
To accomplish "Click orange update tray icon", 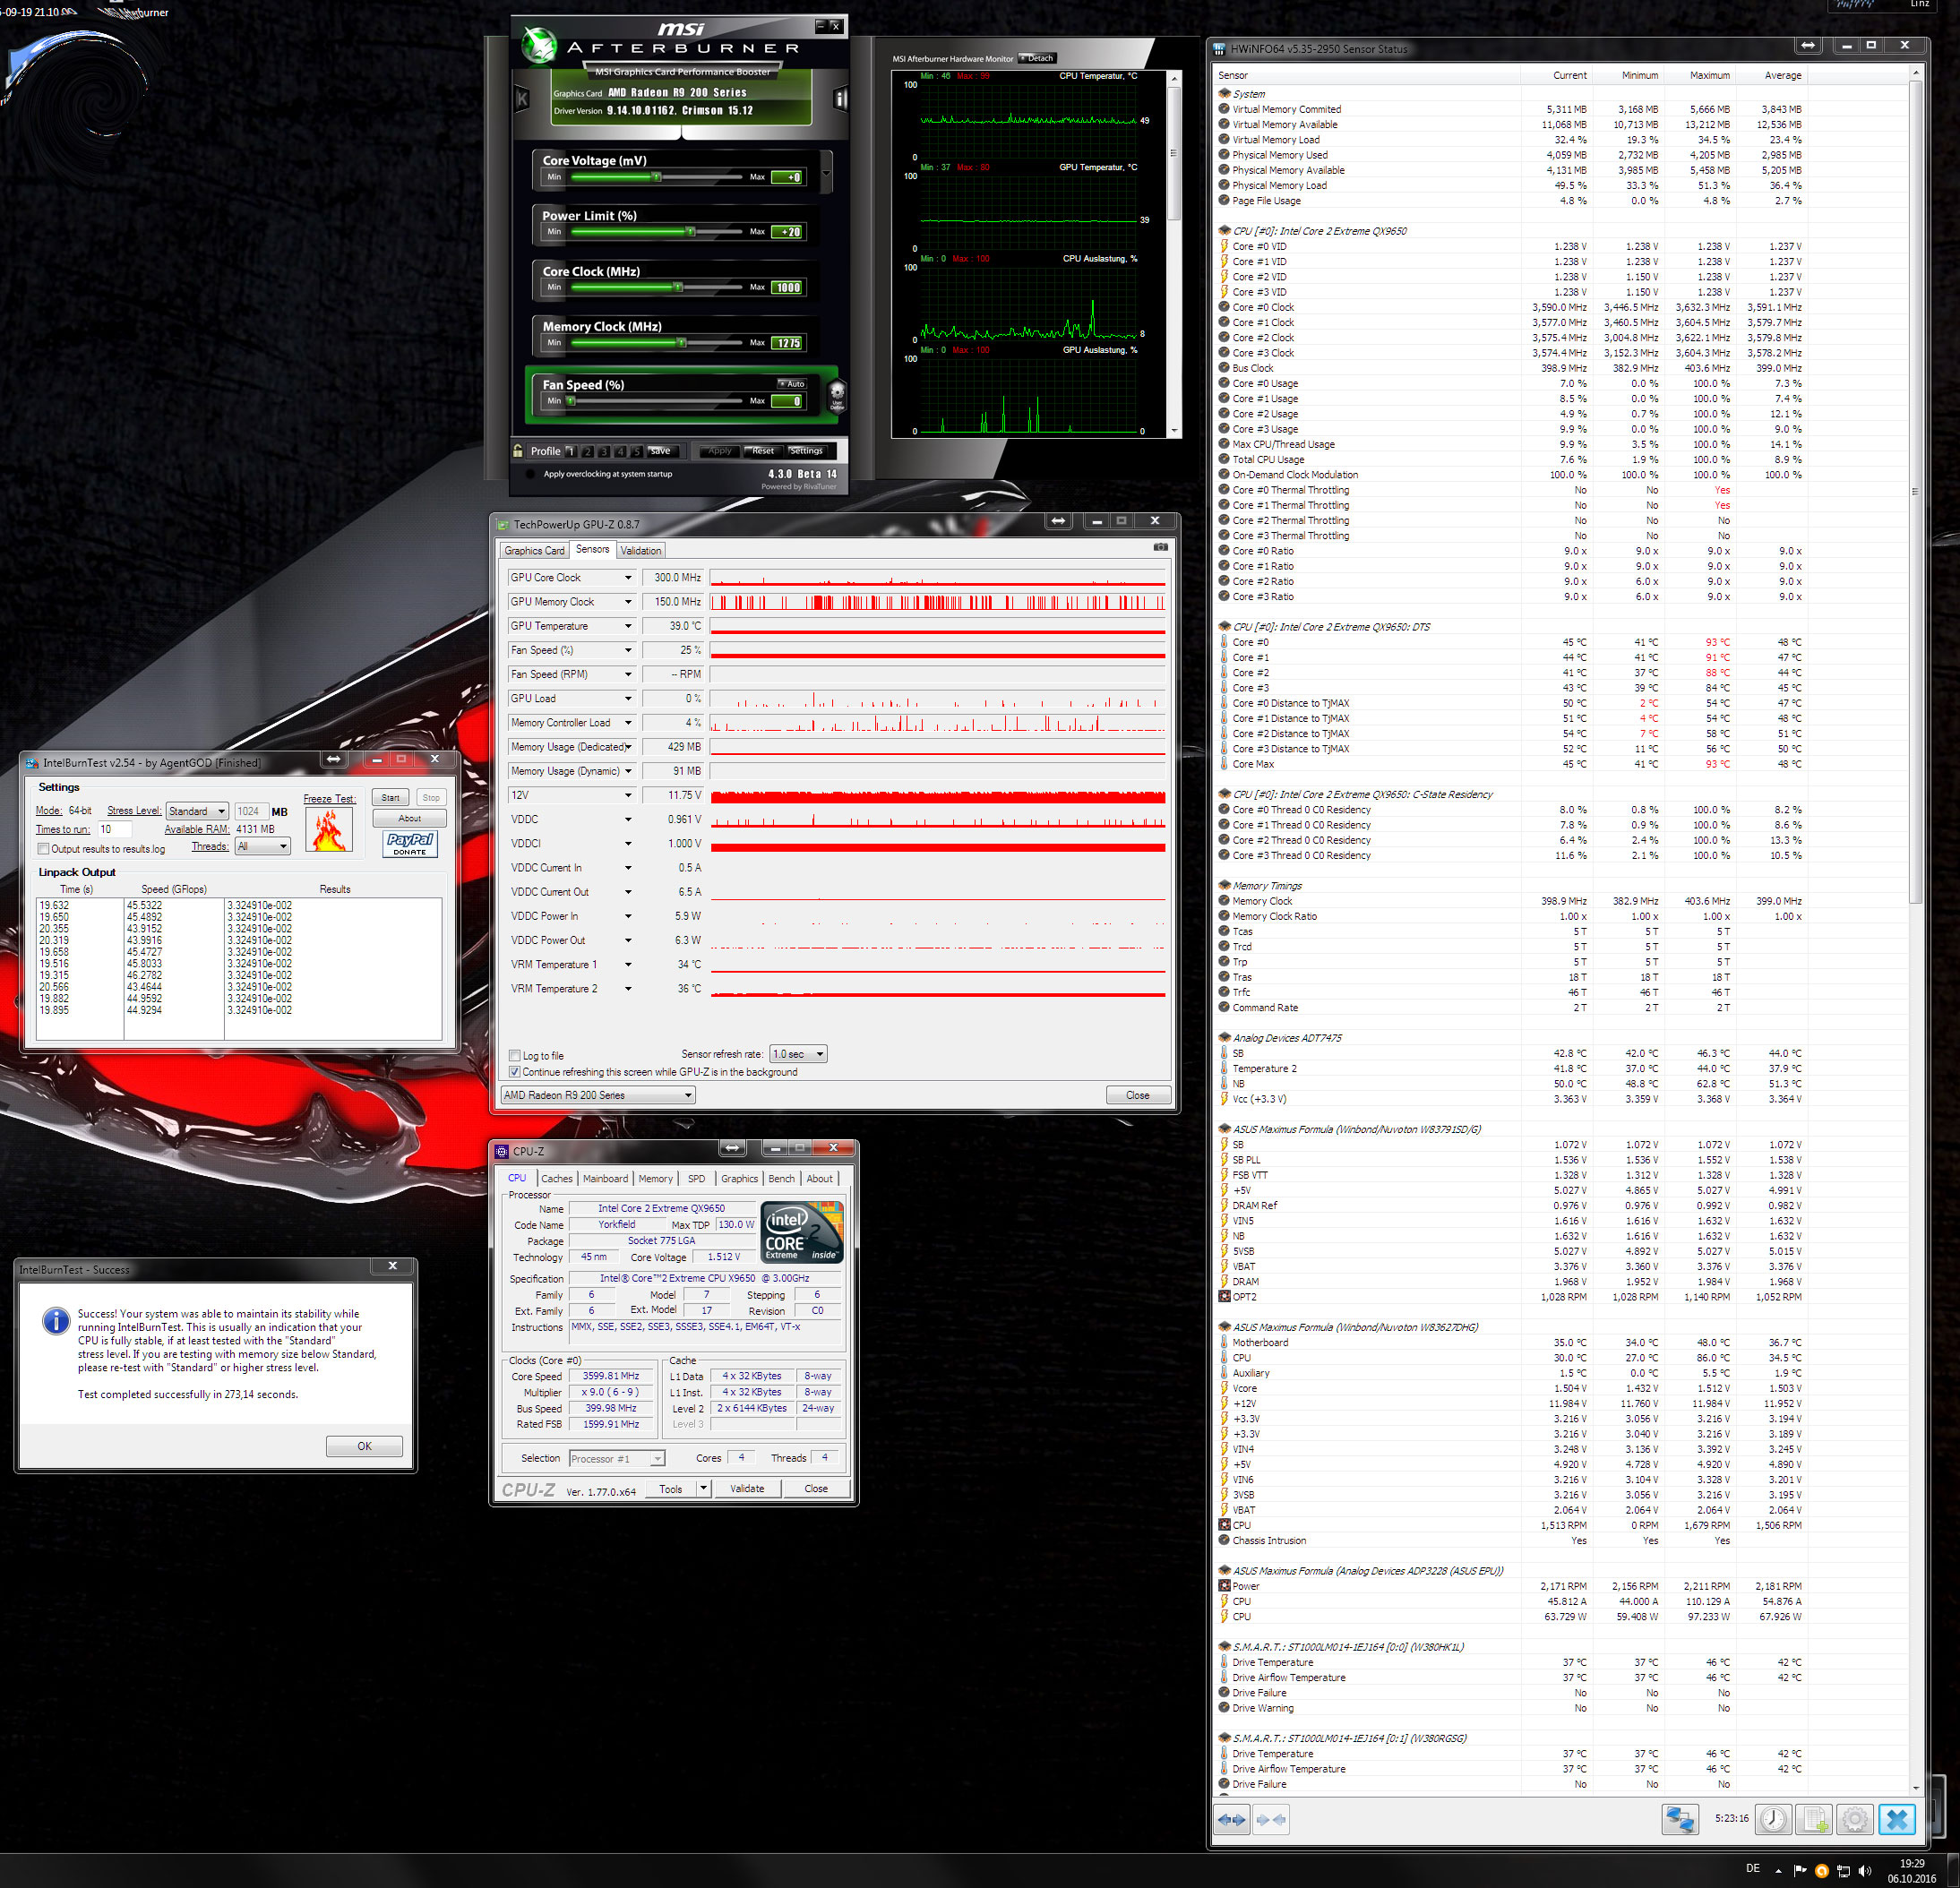I will click(1821, 1871).
